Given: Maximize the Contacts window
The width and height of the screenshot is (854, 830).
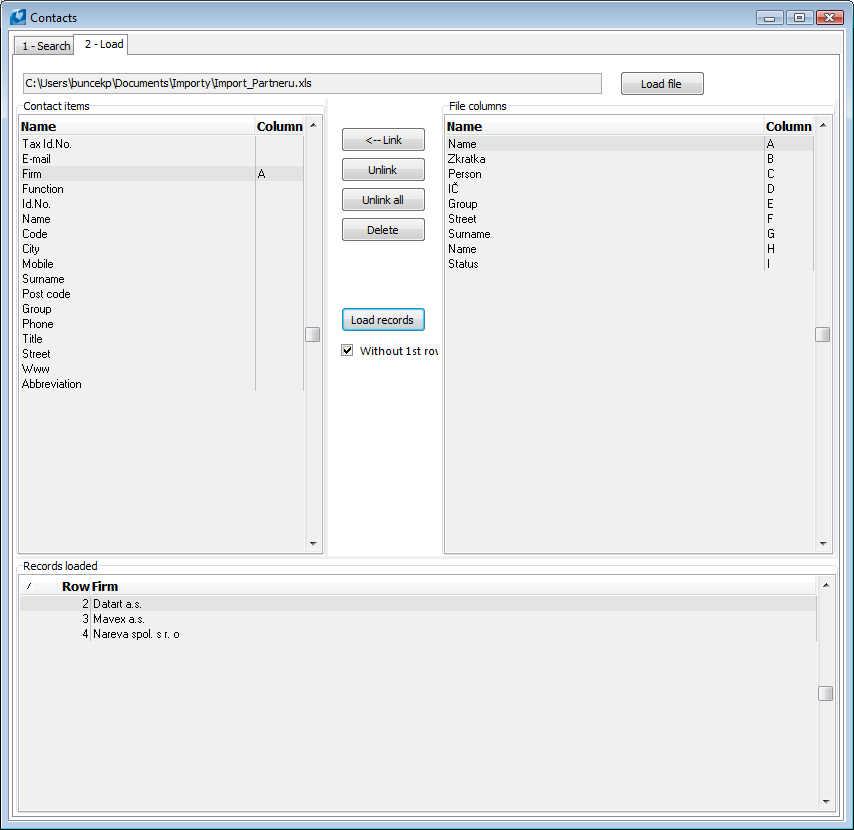Looking at the screenshot, I should [800, 18].
